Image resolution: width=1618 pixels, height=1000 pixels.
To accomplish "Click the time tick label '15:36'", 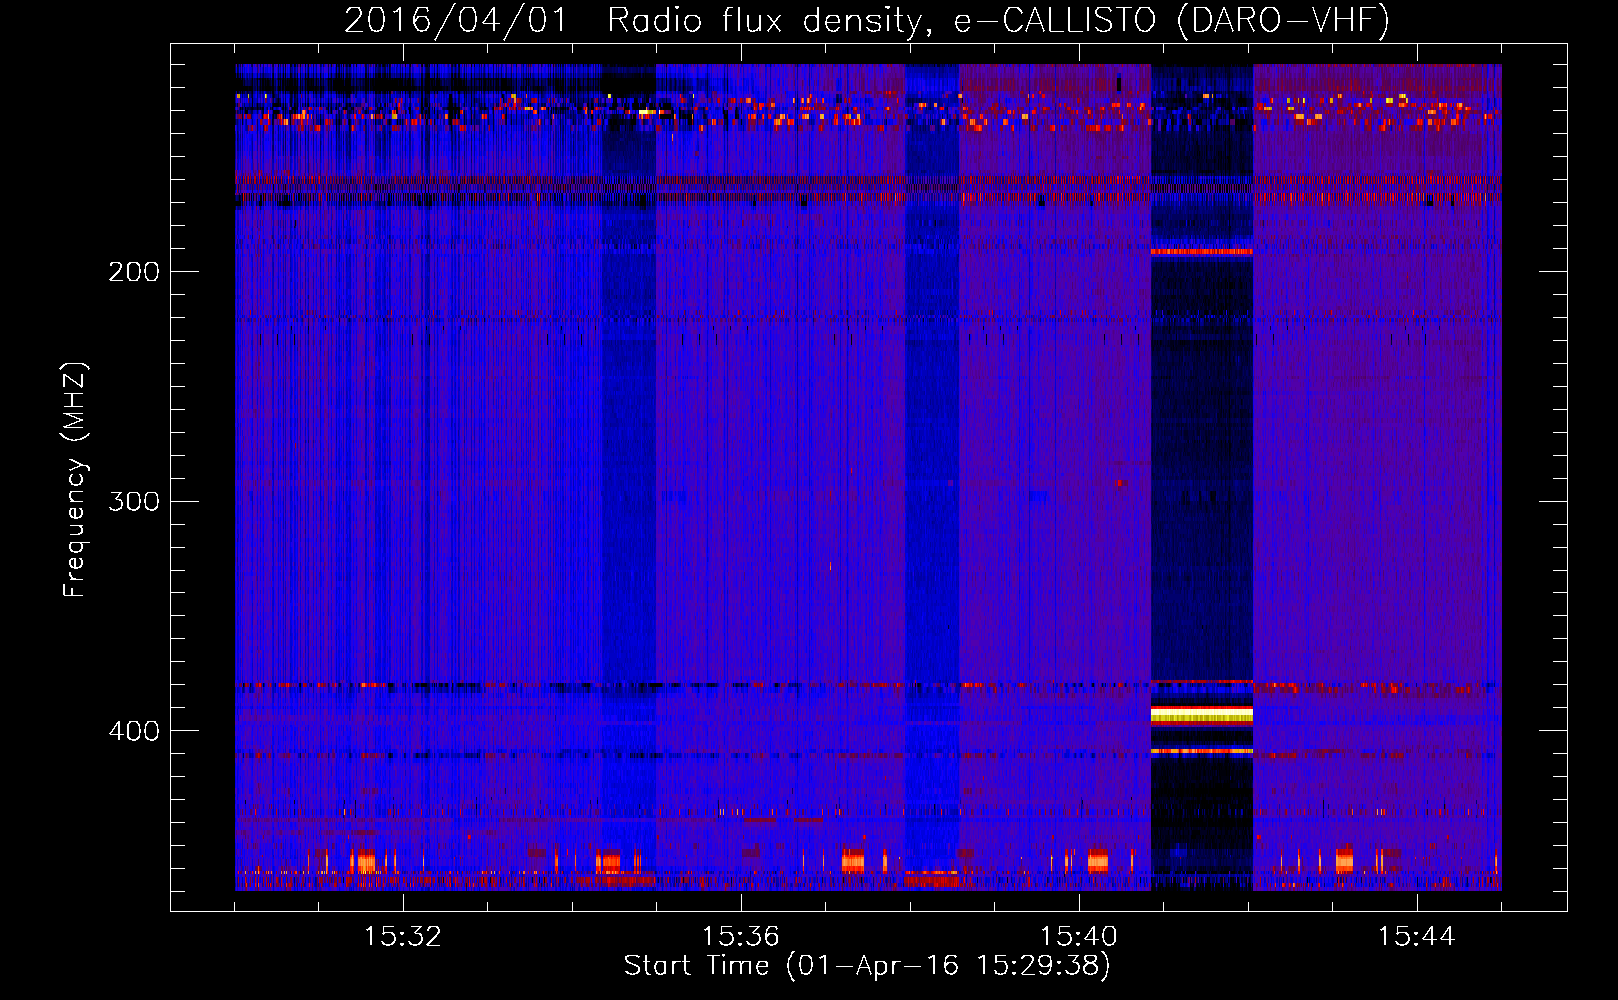I will [x=740, y=937].
